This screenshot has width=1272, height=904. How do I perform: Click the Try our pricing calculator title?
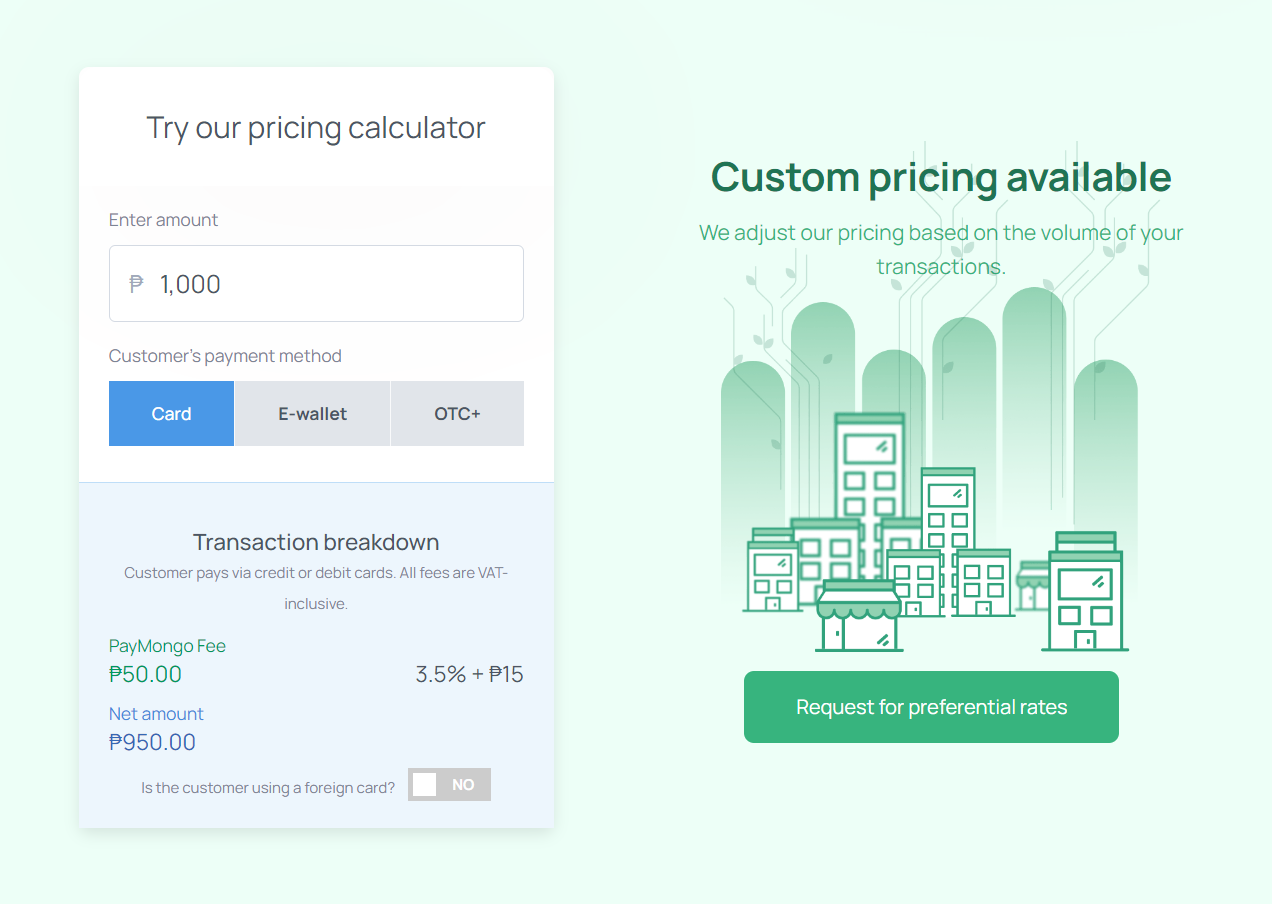pos(316,128)
